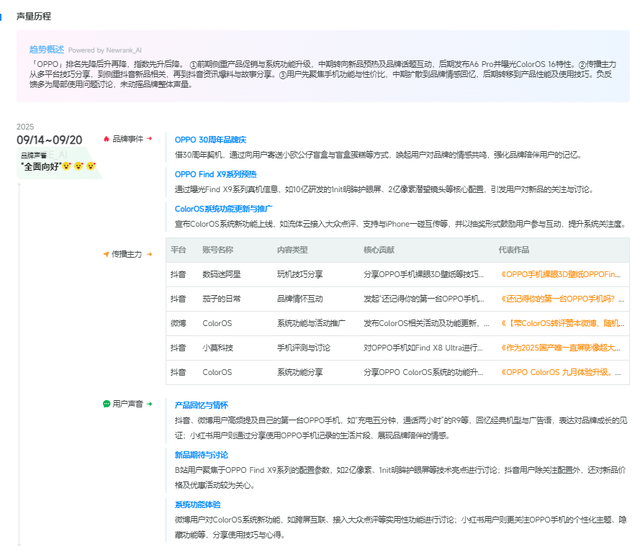Image resolution: width=640 pixels, height=552 pixels.
Task: Click 分享OPPO手机裸眼3D壁纸等技巧 contribution cell
Action: tap(424, 274)
